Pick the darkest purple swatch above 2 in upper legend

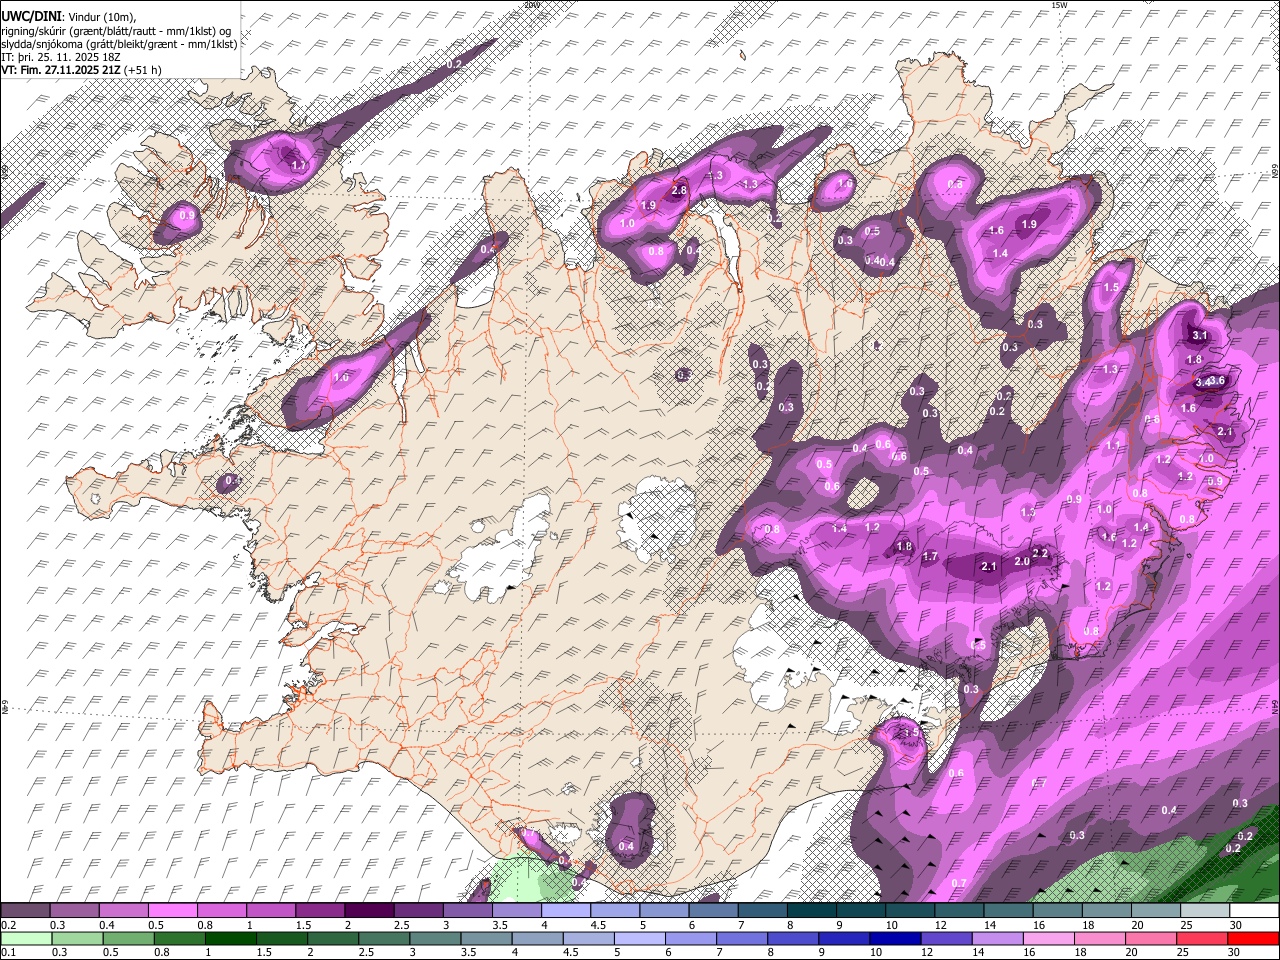370,911
